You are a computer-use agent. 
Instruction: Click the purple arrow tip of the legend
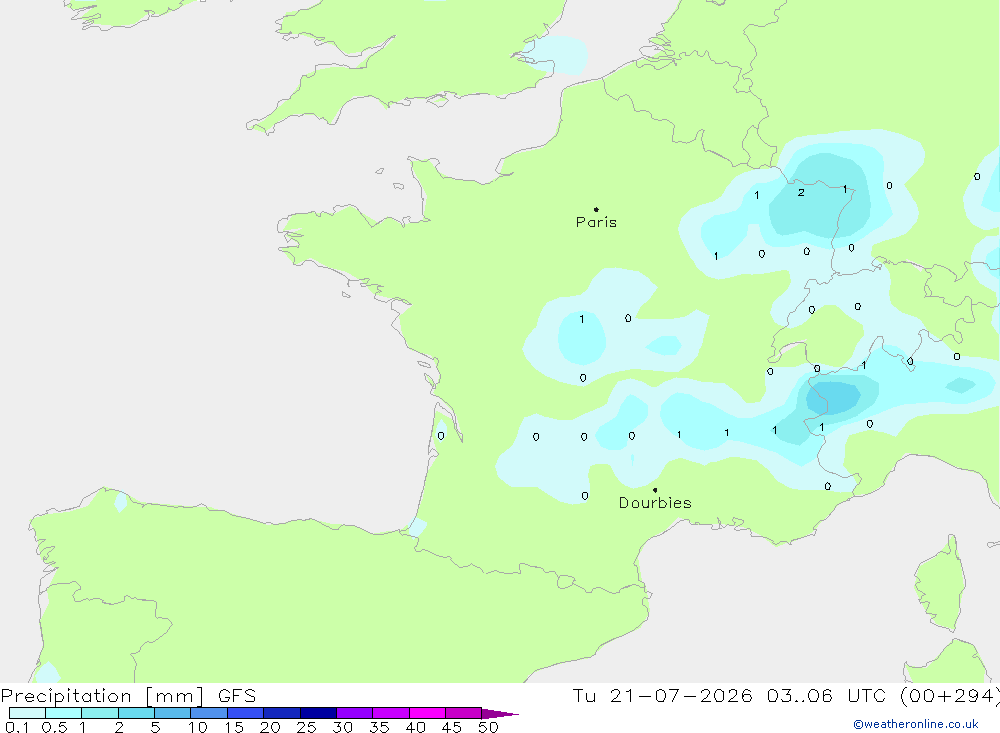[500, 713]
